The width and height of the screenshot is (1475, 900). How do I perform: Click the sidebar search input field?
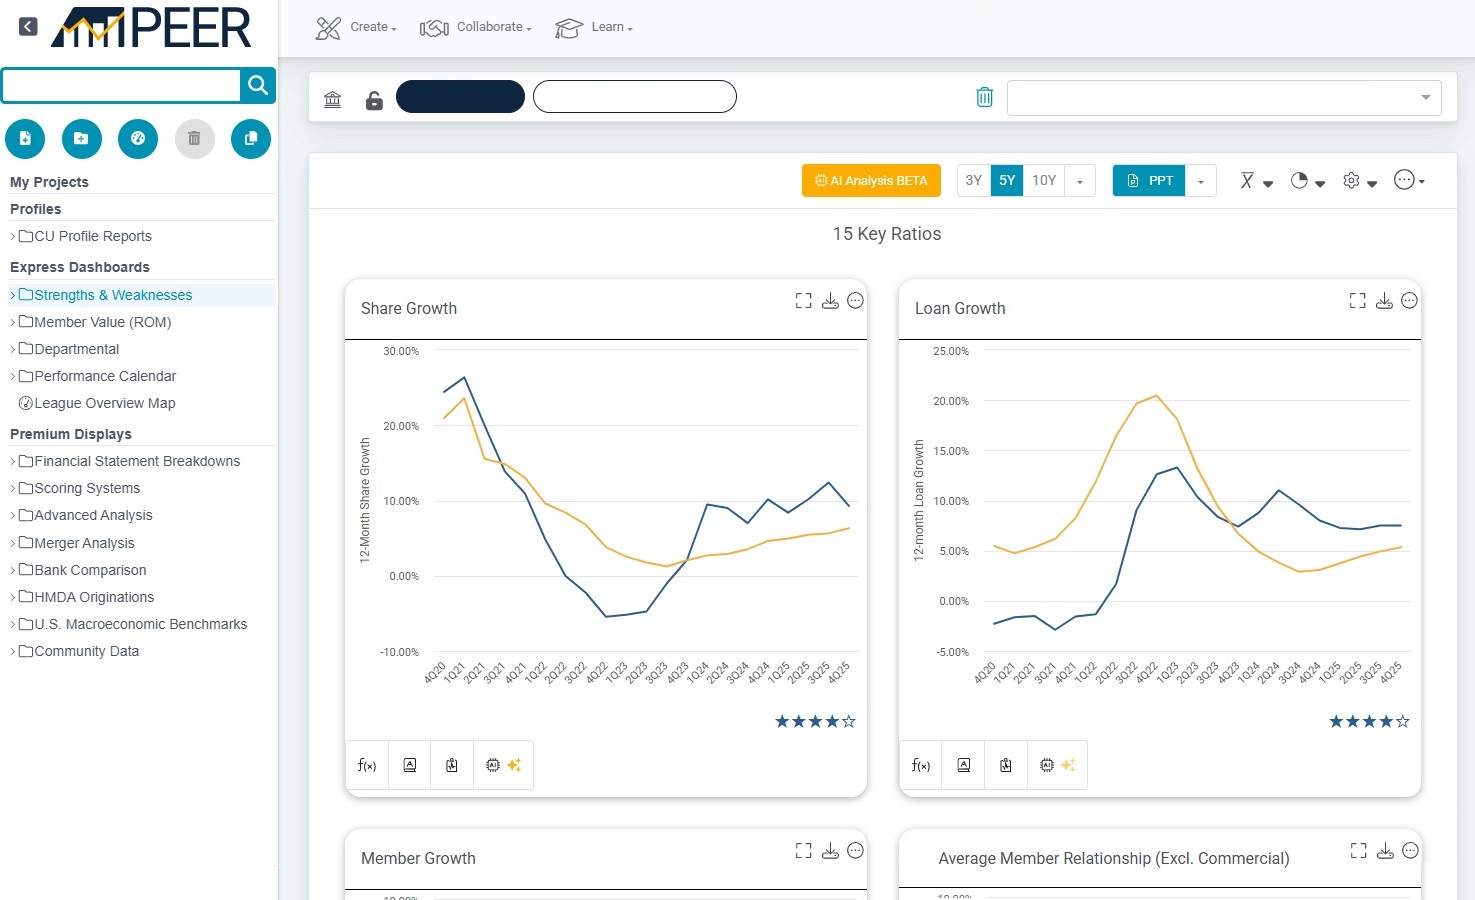pyautogui.click(x=121, y=86)
